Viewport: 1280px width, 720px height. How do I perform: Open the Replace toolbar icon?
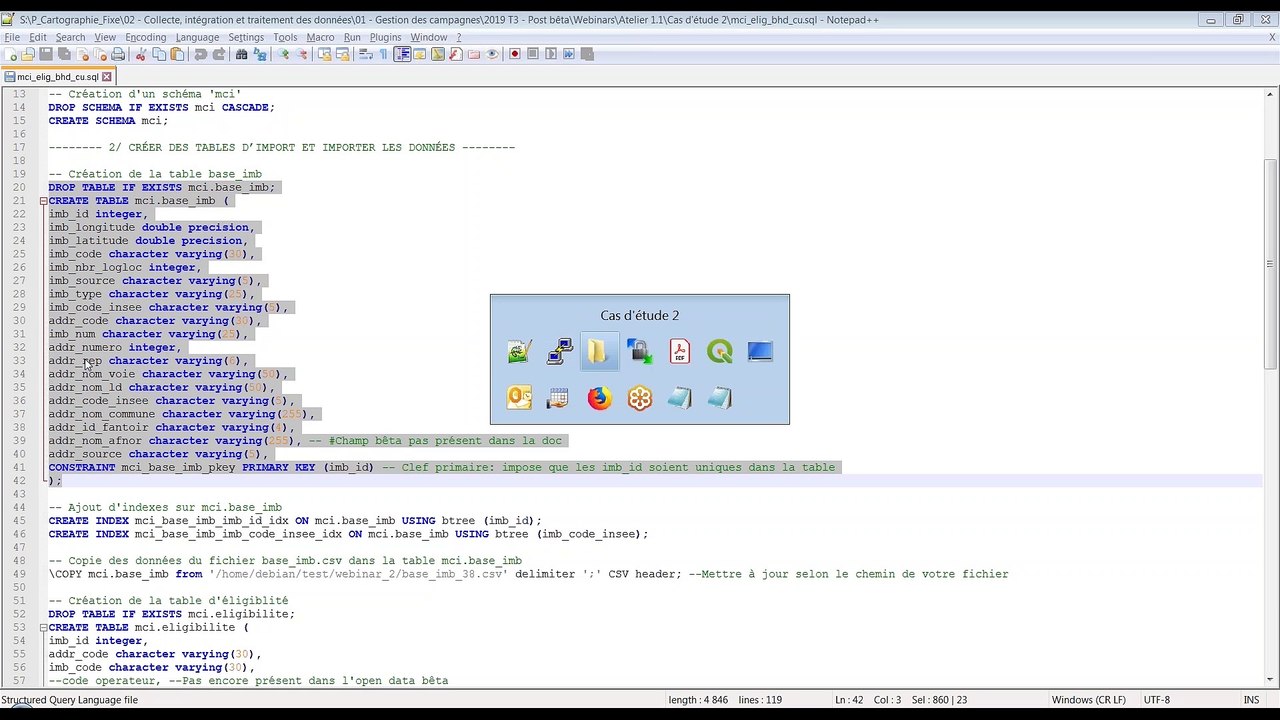[260, 54]
